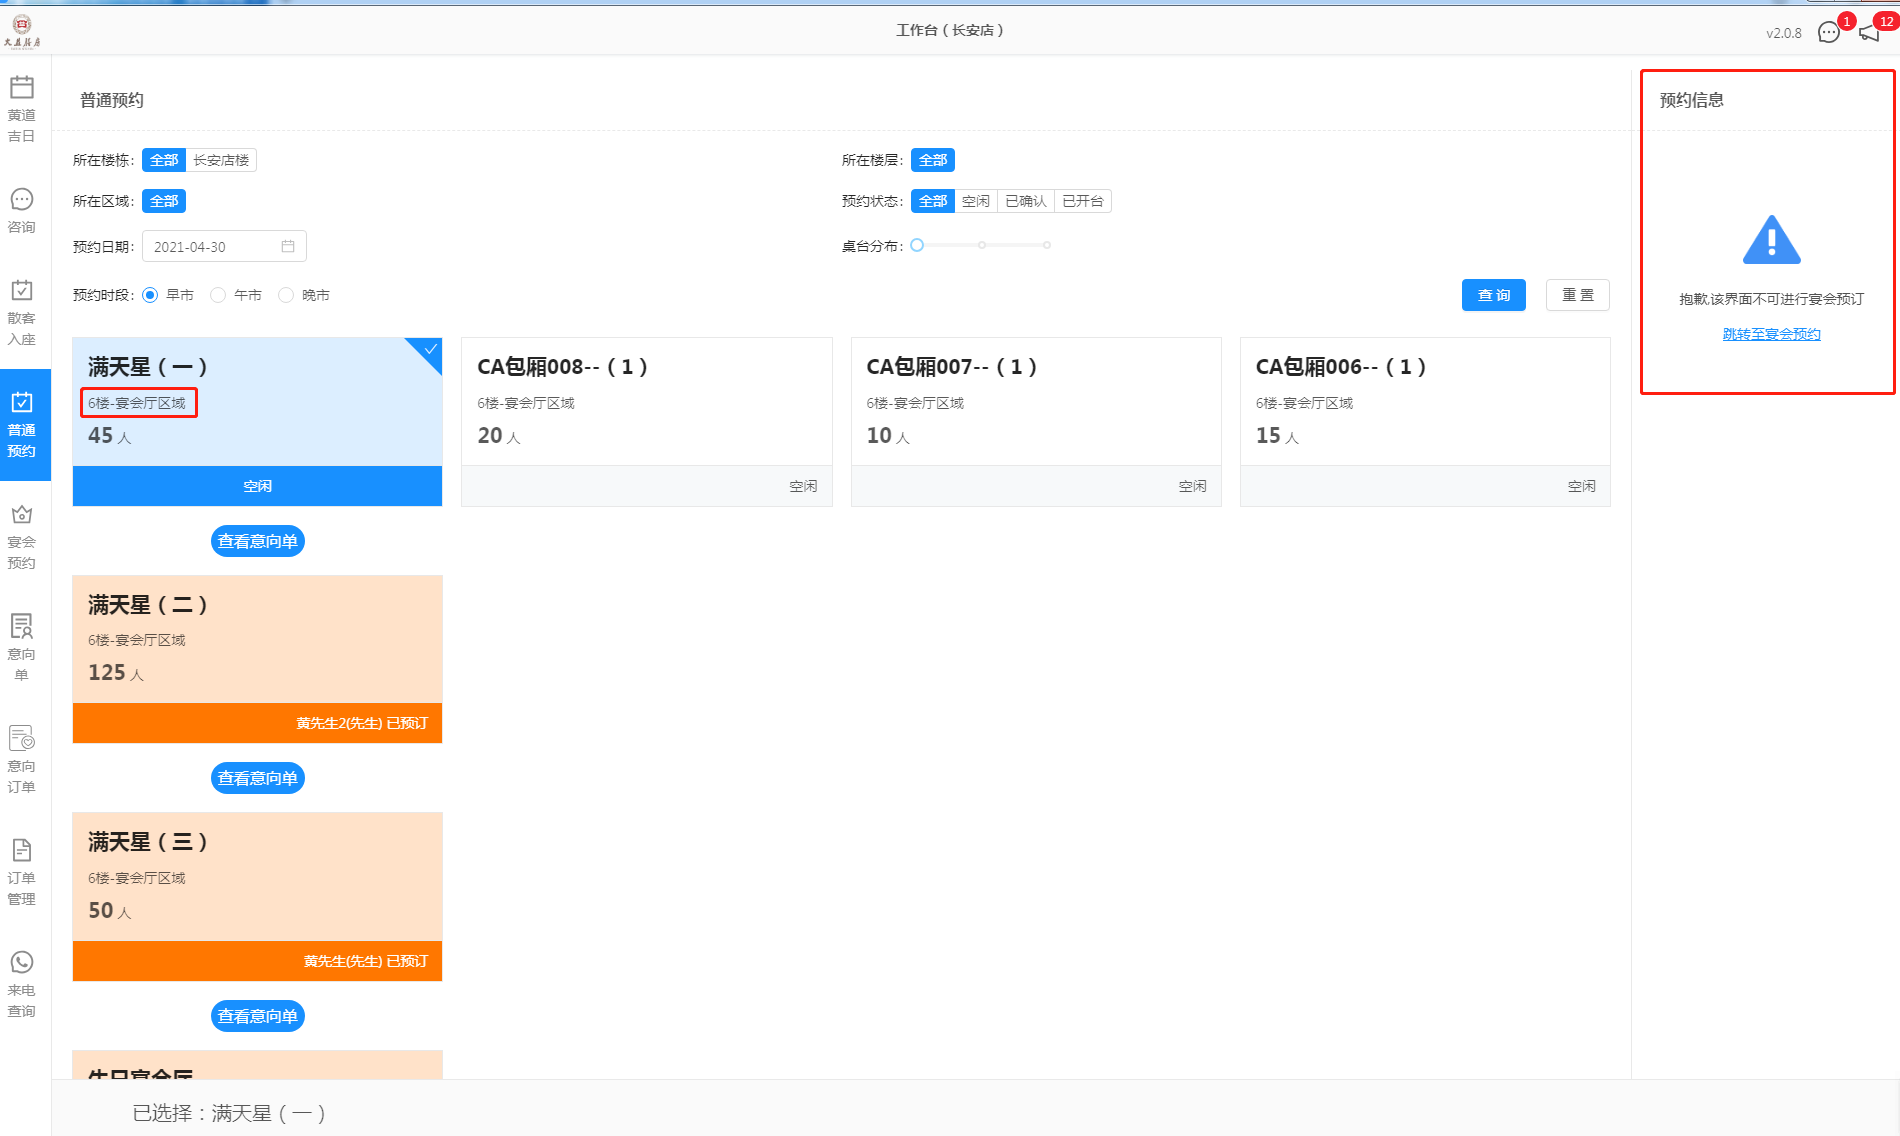
Task: Click 空闲 status on CA包厢008 card
Action: (x=803, y=486)
